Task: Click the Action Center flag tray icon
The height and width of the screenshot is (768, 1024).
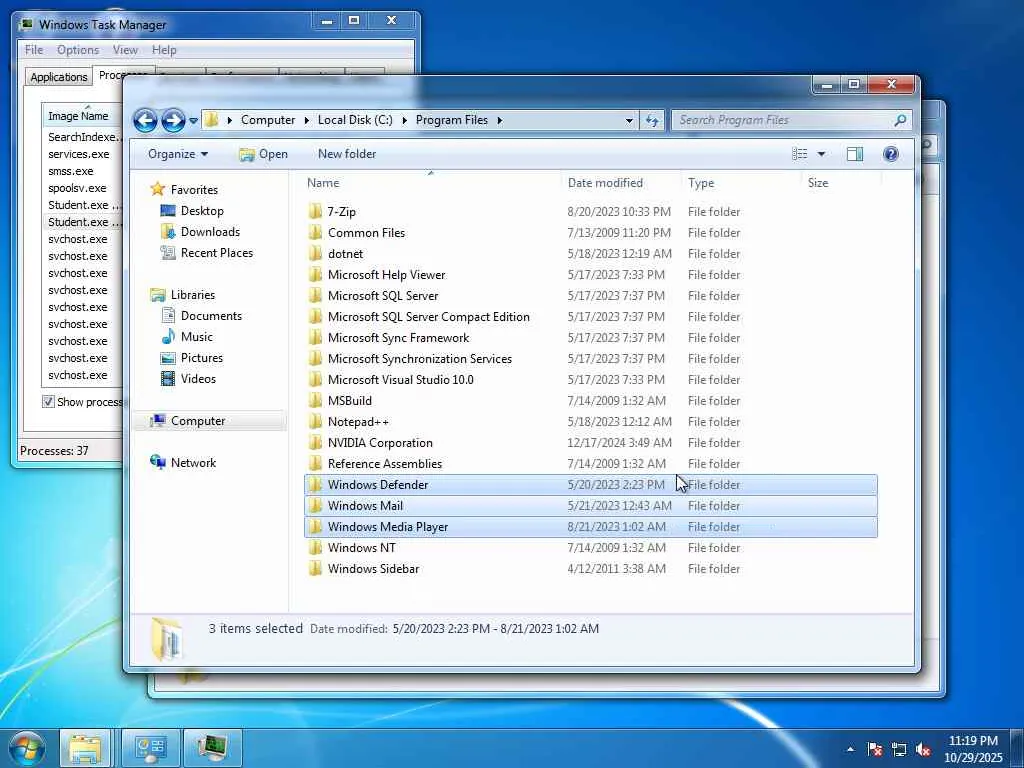Action: (x=874, y=749)
